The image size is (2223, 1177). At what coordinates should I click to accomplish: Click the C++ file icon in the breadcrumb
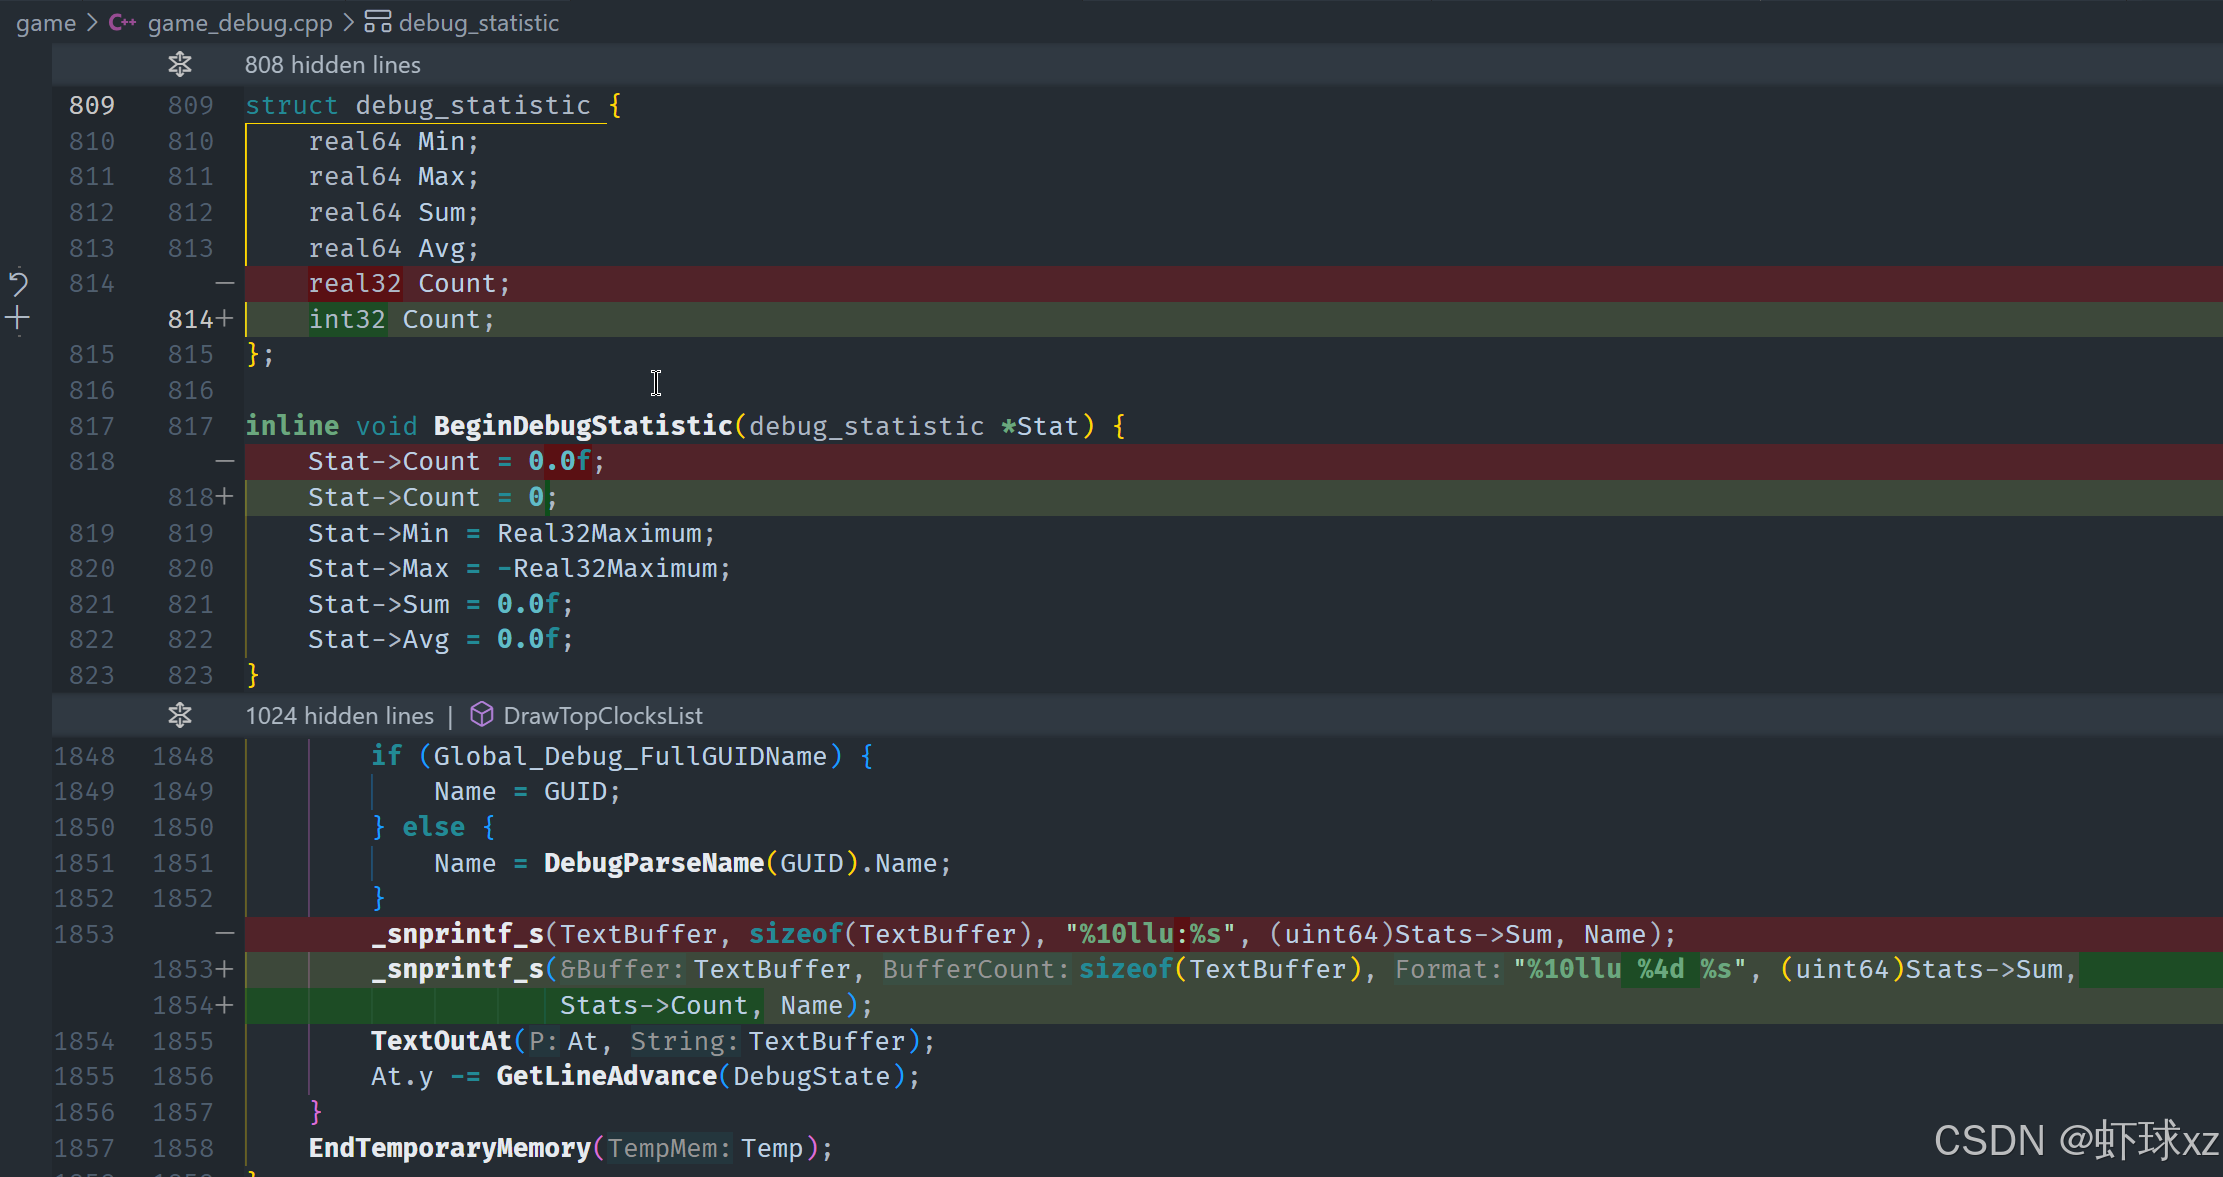point(122,22)
